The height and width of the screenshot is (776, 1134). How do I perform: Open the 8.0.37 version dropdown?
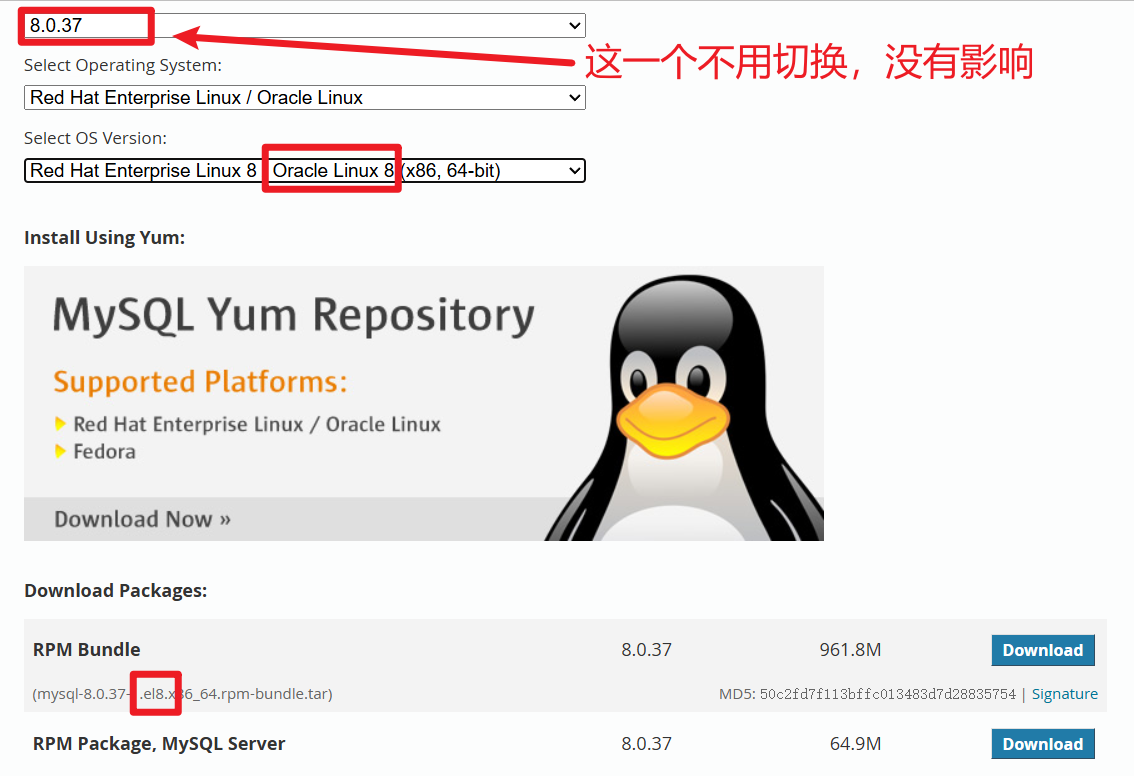(304, 25)
